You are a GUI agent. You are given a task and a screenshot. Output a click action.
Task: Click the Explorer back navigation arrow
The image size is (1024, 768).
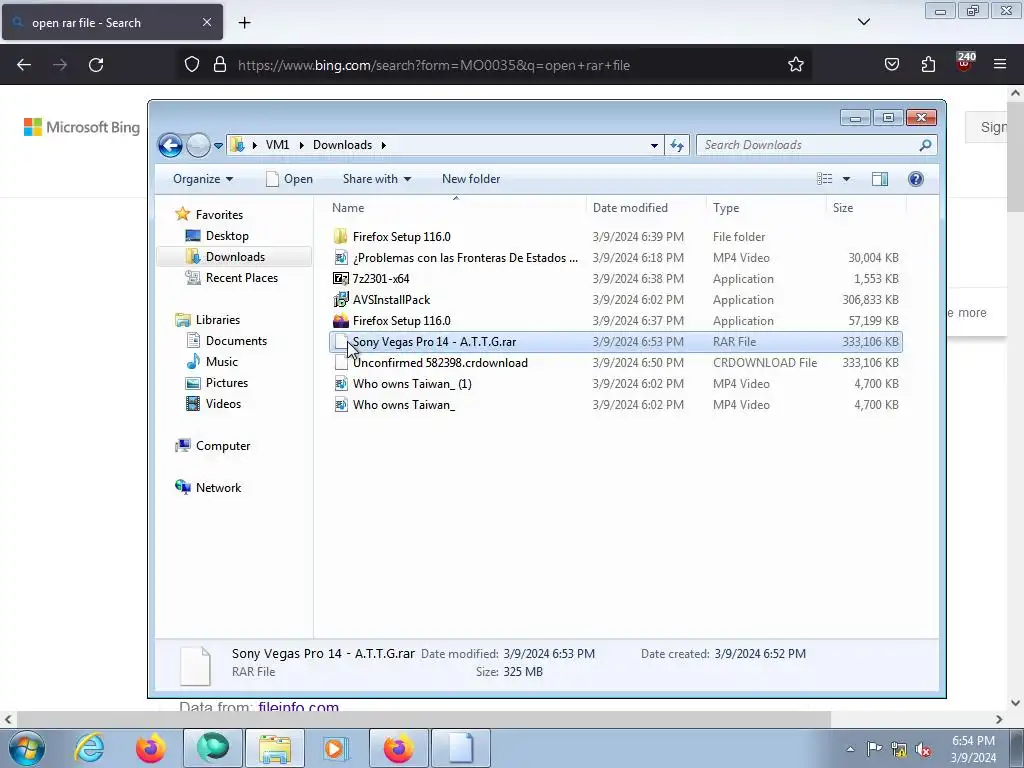click(x=170, y=145)
